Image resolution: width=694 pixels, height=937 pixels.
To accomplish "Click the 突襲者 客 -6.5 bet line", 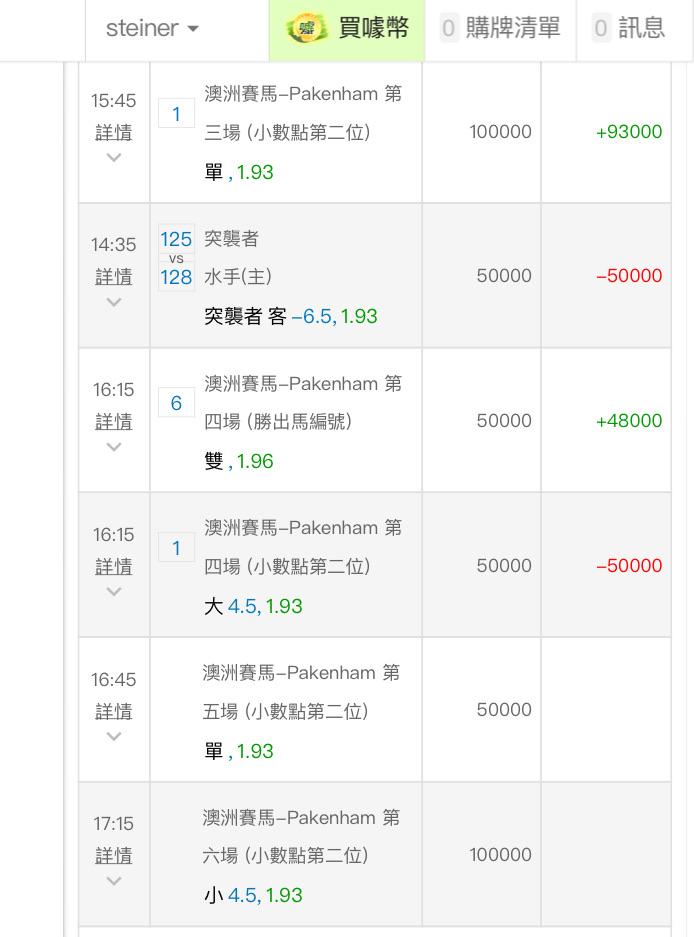I will (x=291, y=316).
